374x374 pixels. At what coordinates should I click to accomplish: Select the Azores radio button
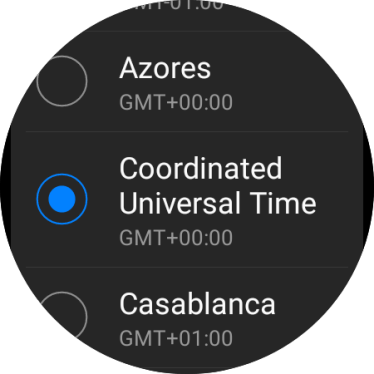pyautogui.click(x=62, y=81)
